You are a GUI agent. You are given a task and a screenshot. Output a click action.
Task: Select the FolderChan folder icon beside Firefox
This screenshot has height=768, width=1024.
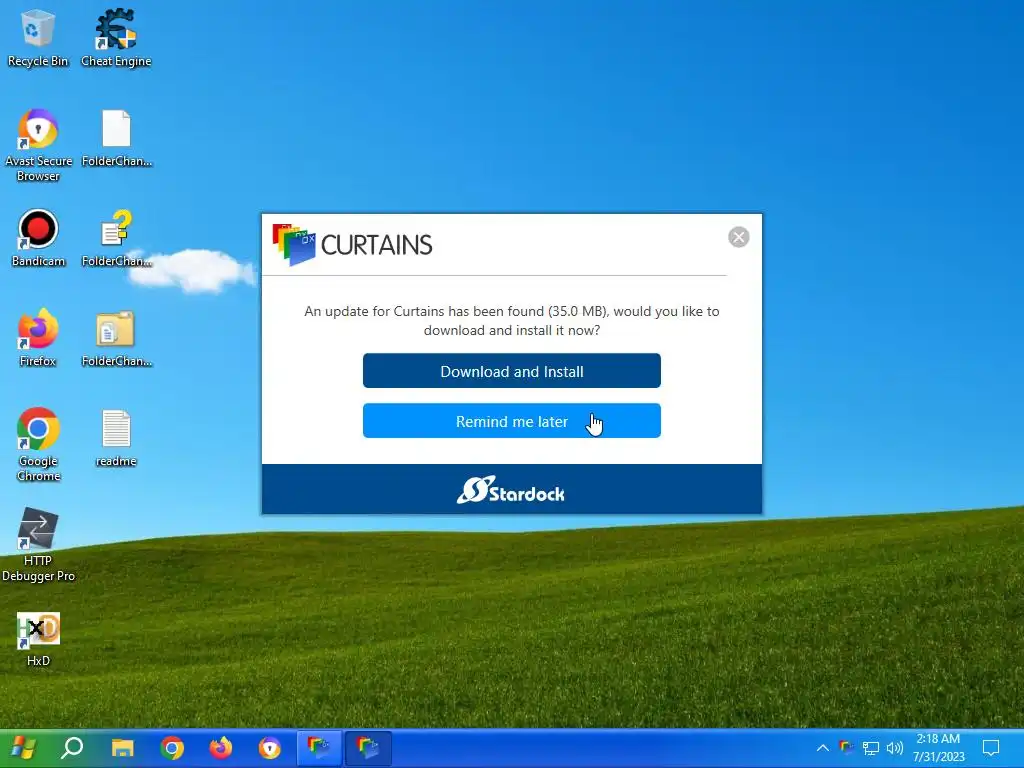click(x=116, y=338)
